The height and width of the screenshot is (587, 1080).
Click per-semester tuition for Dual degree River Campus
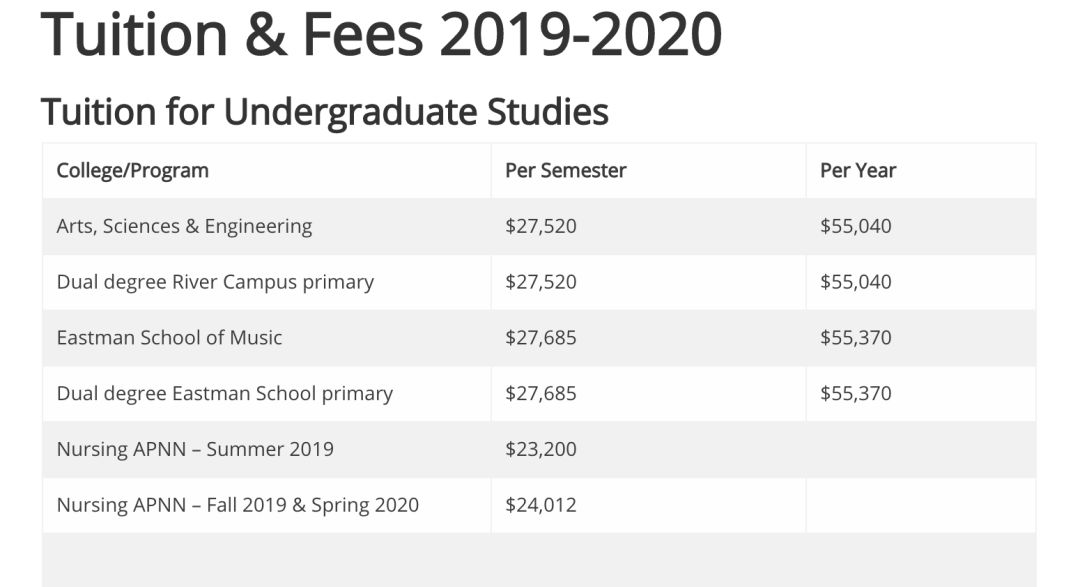pos(540,282)
